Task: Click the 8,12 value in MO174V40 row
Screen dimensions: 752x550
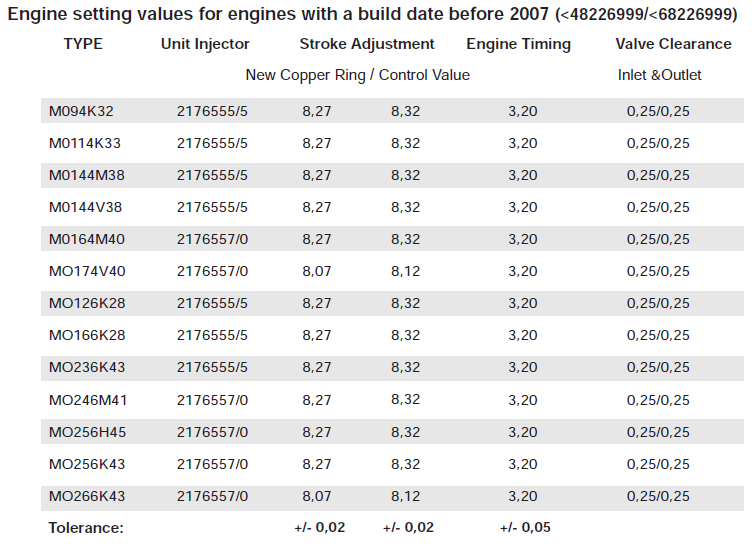Action: (406, 271)
